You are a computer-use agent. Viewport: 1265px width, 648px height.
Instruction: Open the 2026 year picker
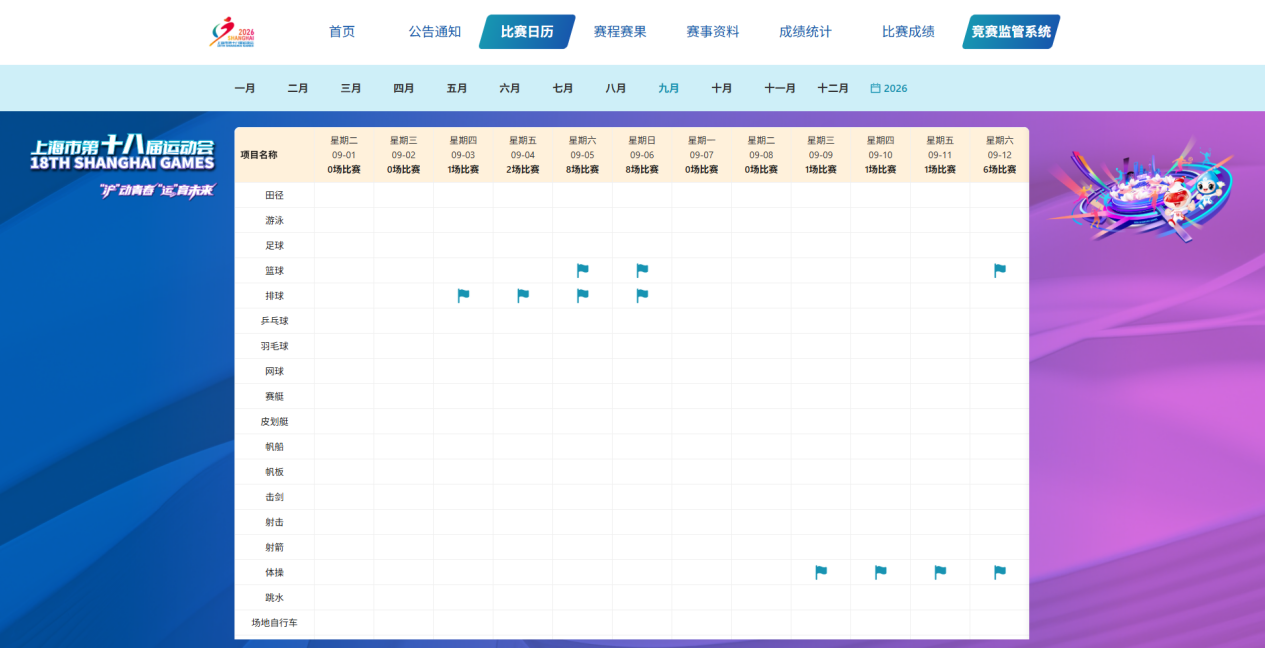[889, 88]
